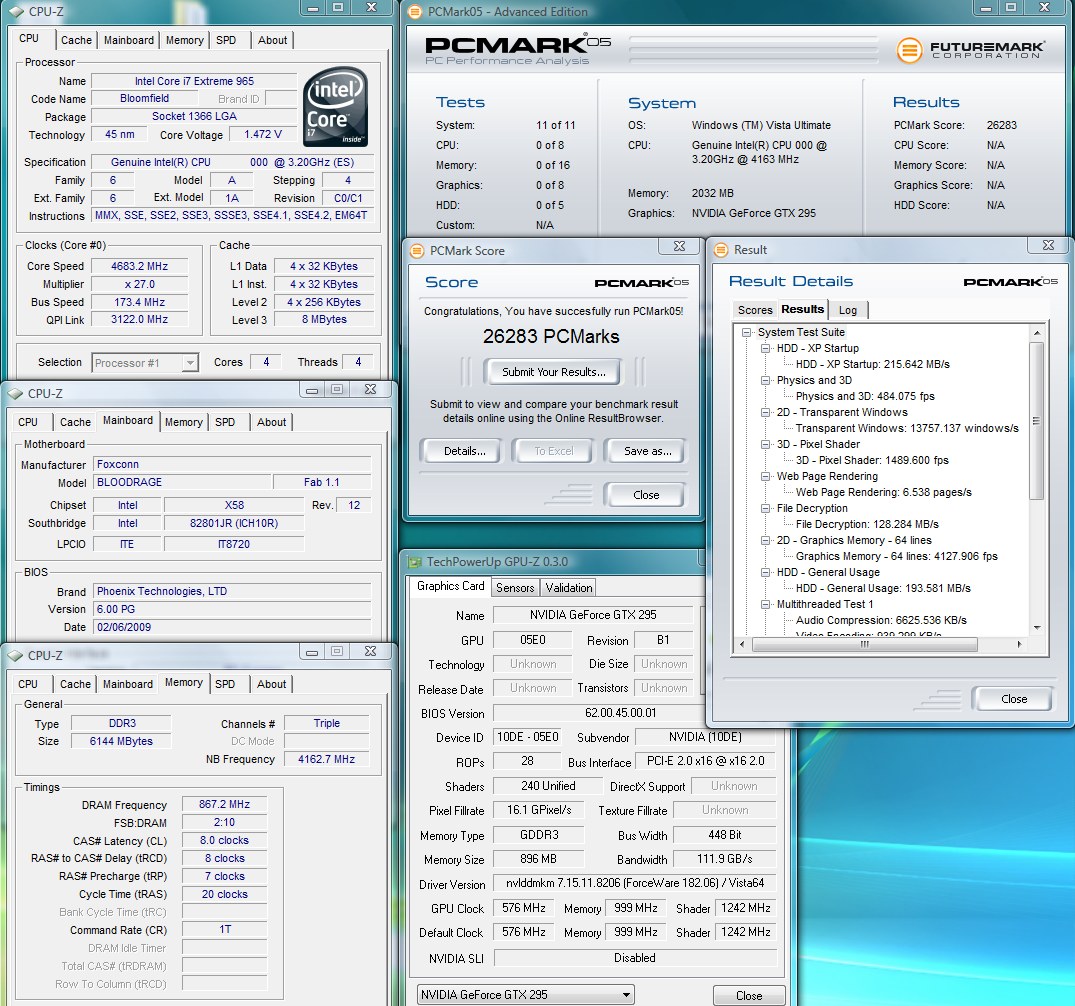Collapse the HDD - XP Startup node
The height and width of the screenshot is (1006, 1075).
pos(765,348)
